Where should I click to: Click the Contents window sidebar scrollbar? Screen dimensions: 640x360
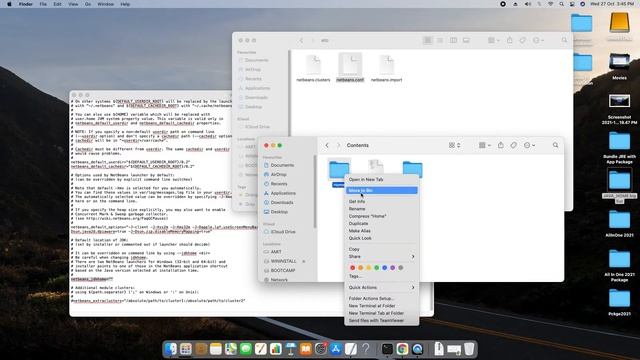(315, 192)
